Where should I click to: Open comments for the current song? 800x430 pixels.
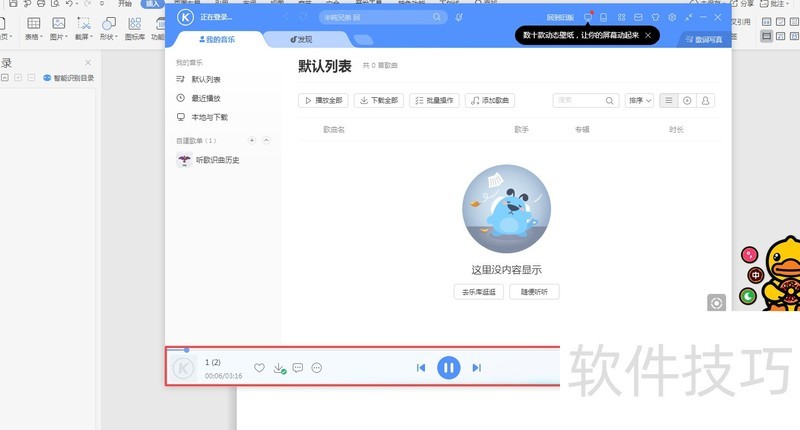pyautogui.click(x=298, y=368)
